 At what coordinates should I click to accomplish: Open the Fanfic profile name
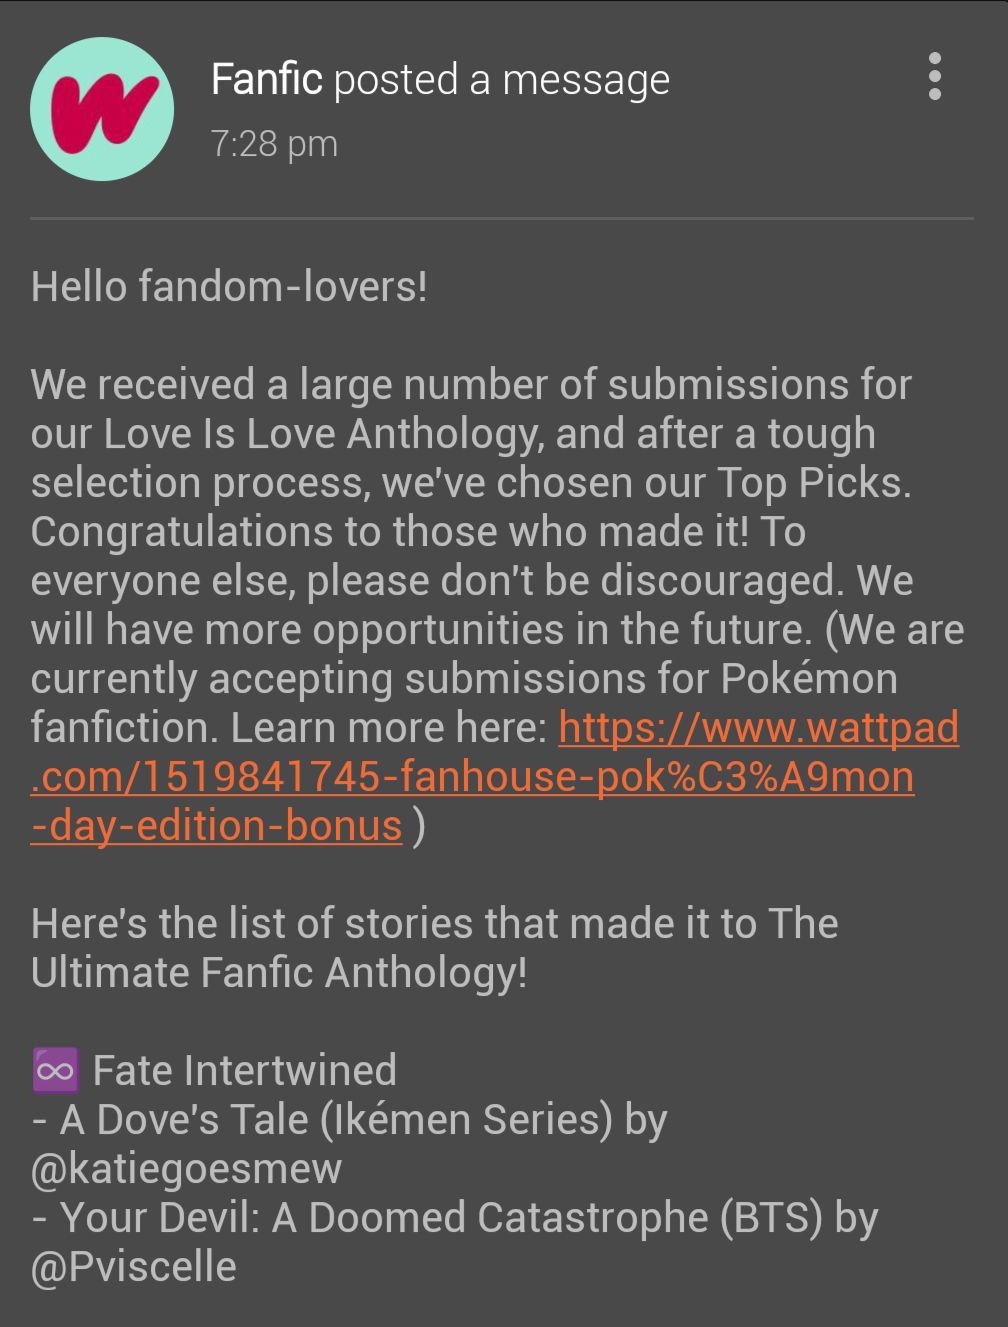pos(267,78)
